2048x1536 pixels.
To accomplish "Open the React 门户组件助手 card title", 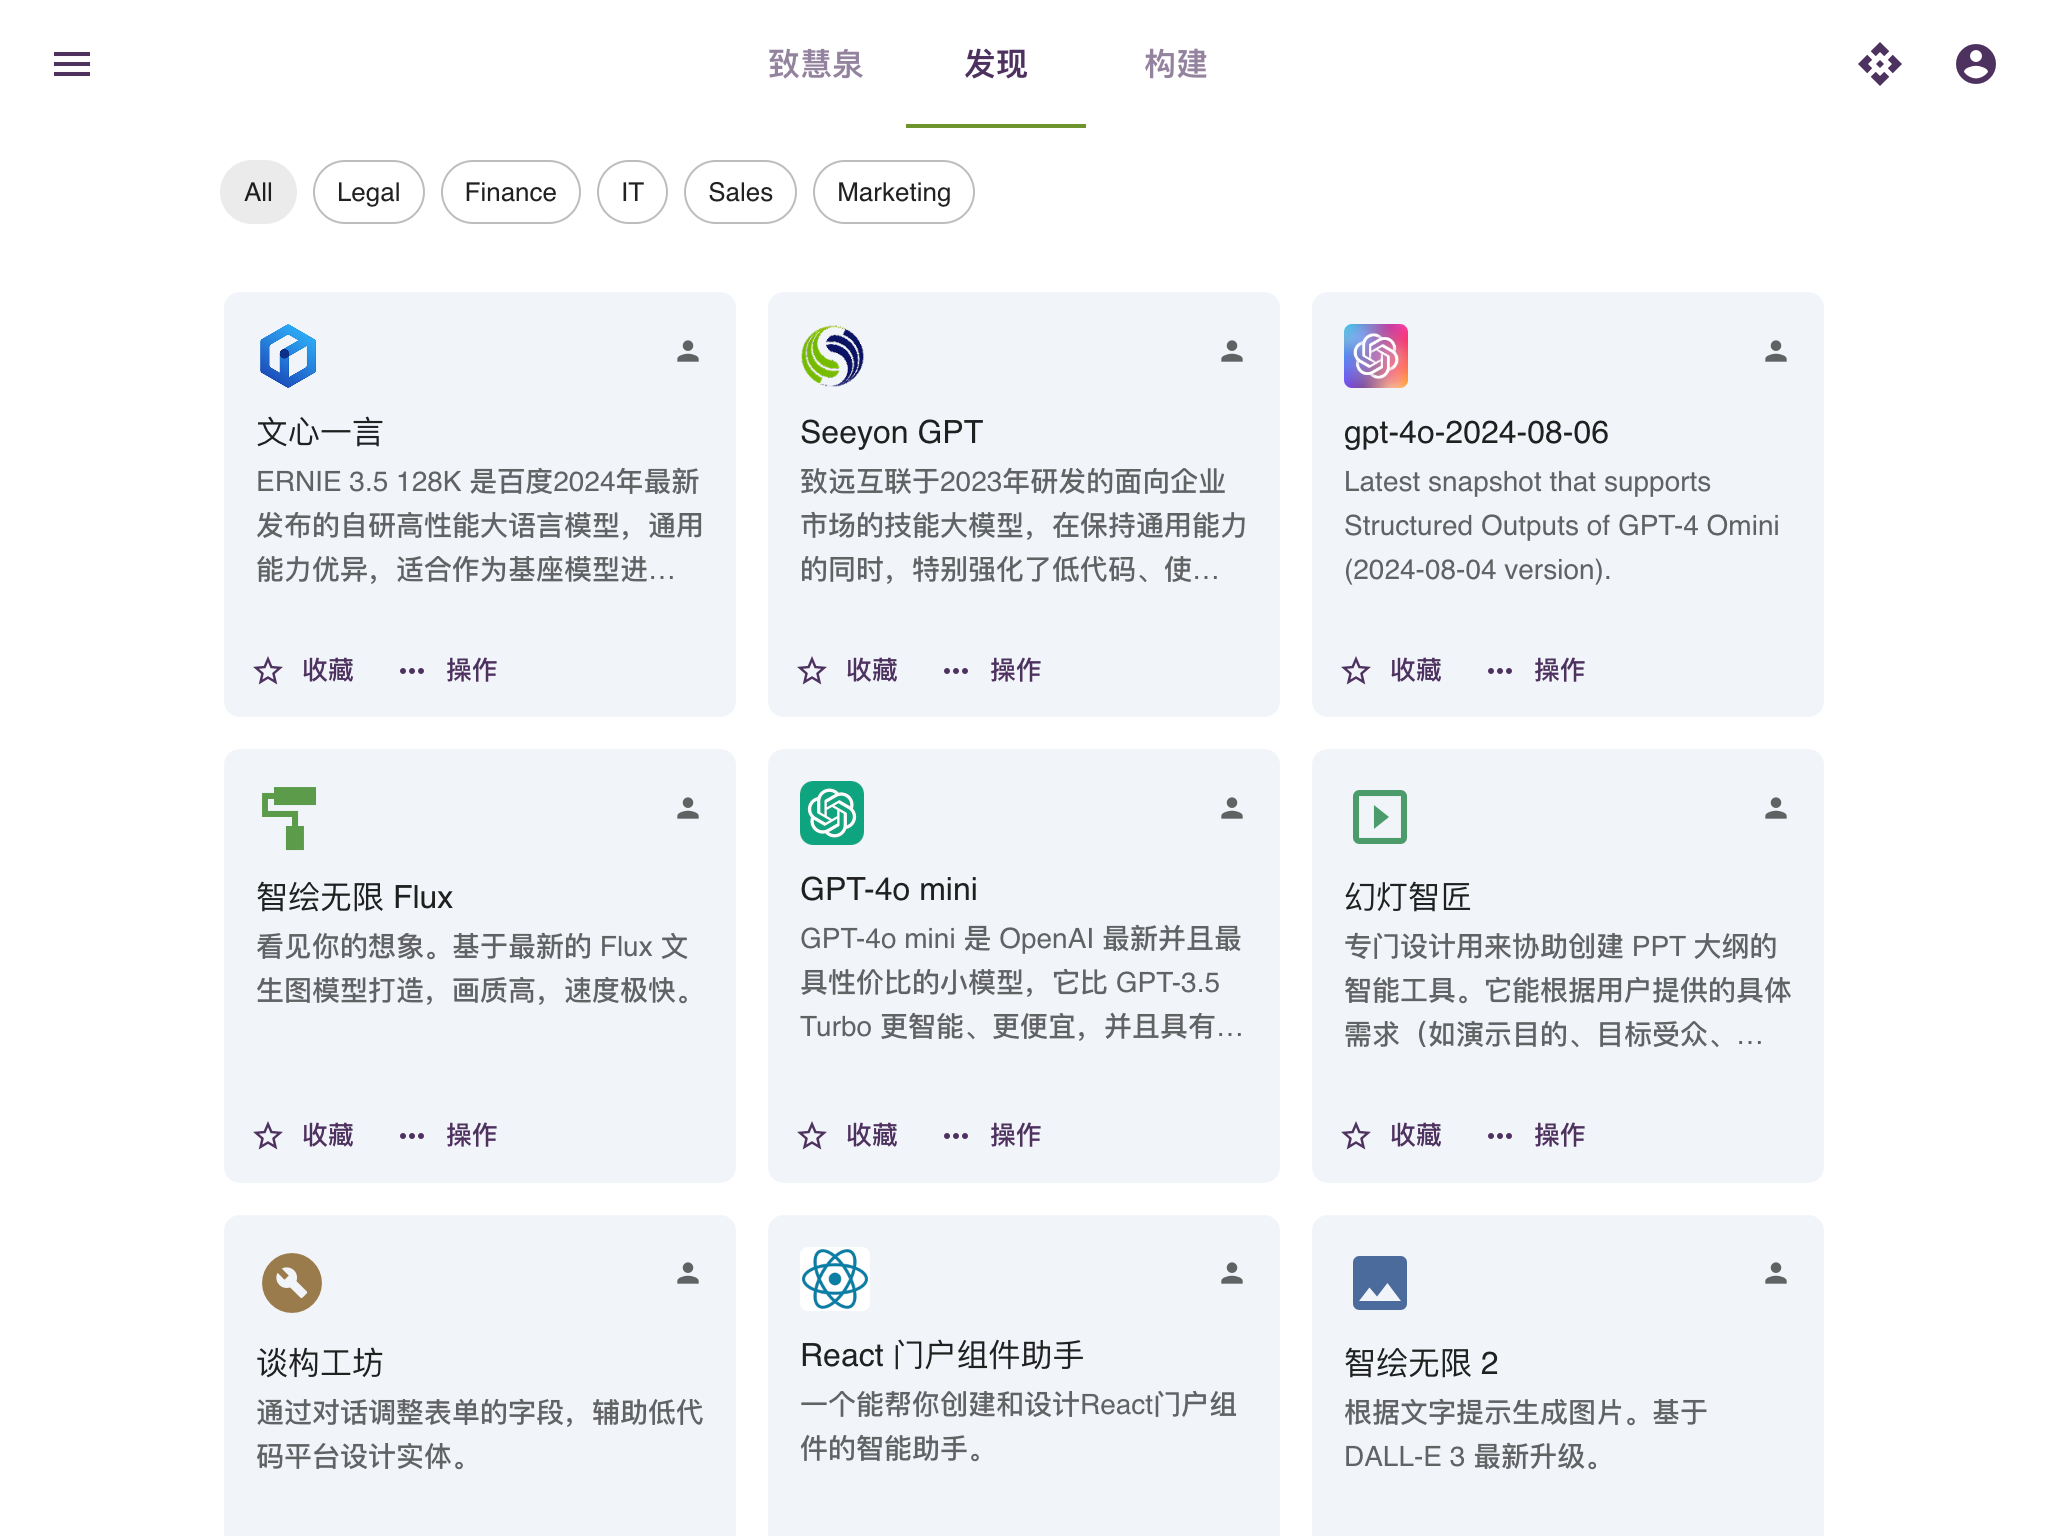I will click(942, 1355).
